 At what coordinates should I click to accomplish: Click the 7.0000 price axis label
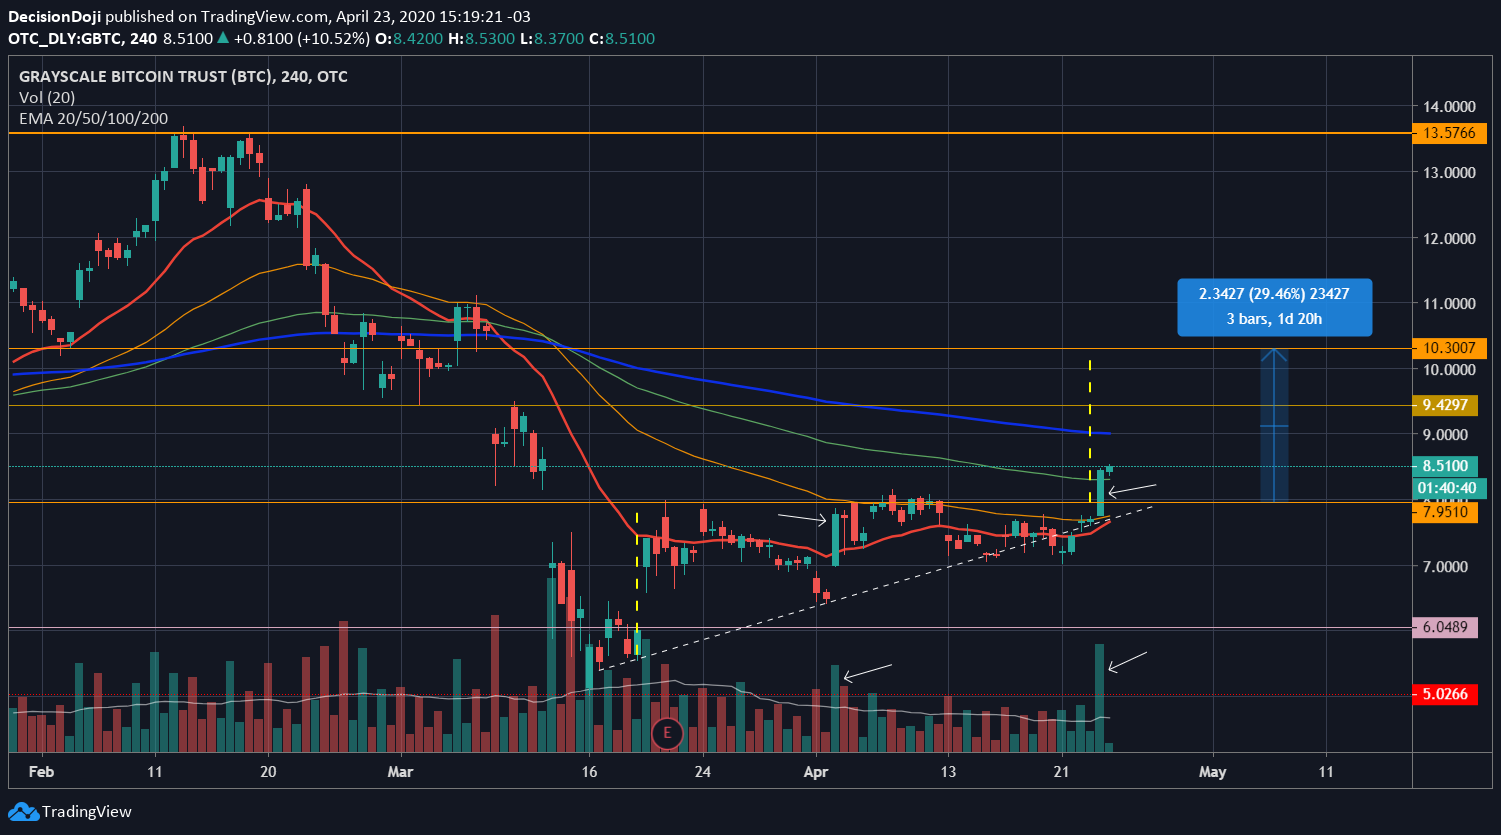click(1446, 567)
